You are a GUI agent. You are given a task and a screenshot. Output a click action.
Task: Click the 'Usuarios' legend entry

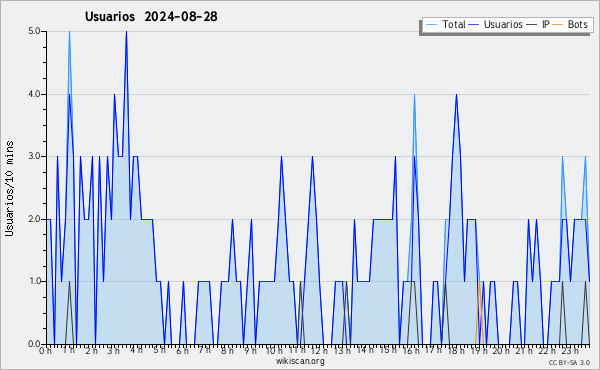(503, 24)
